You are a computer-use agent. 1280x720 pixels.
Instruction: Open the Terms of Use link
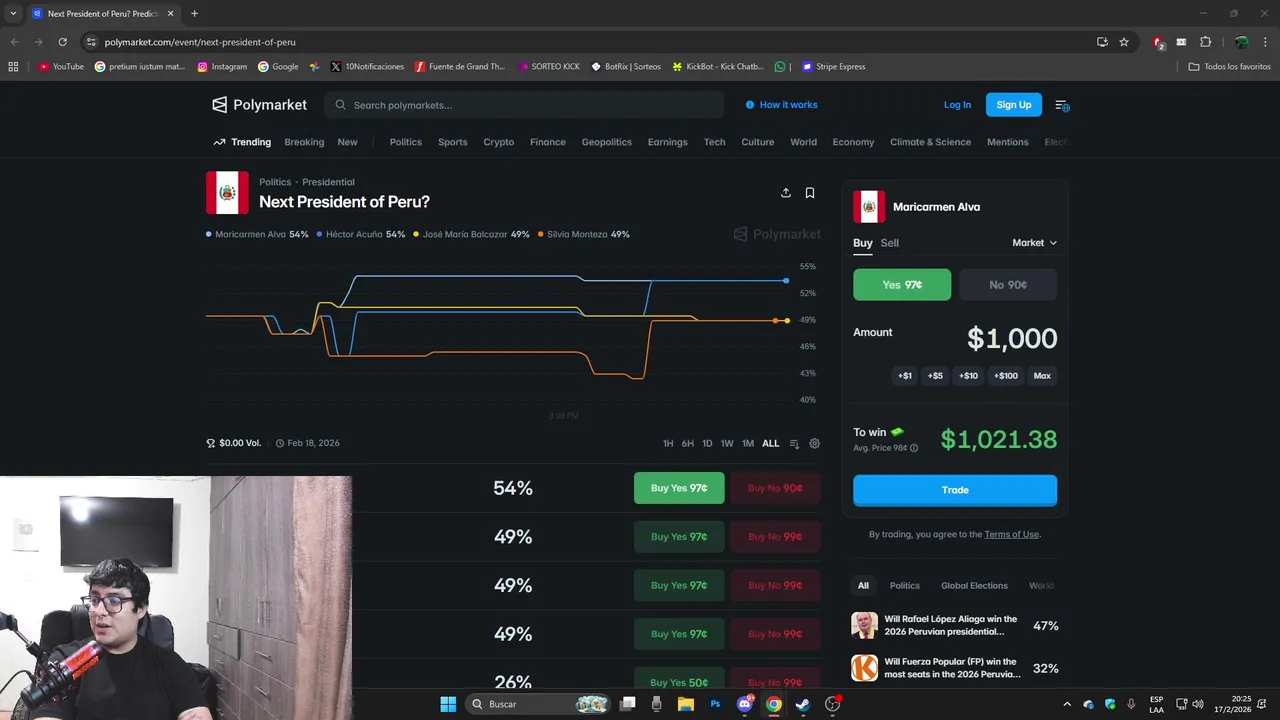tap(1011, 535)
